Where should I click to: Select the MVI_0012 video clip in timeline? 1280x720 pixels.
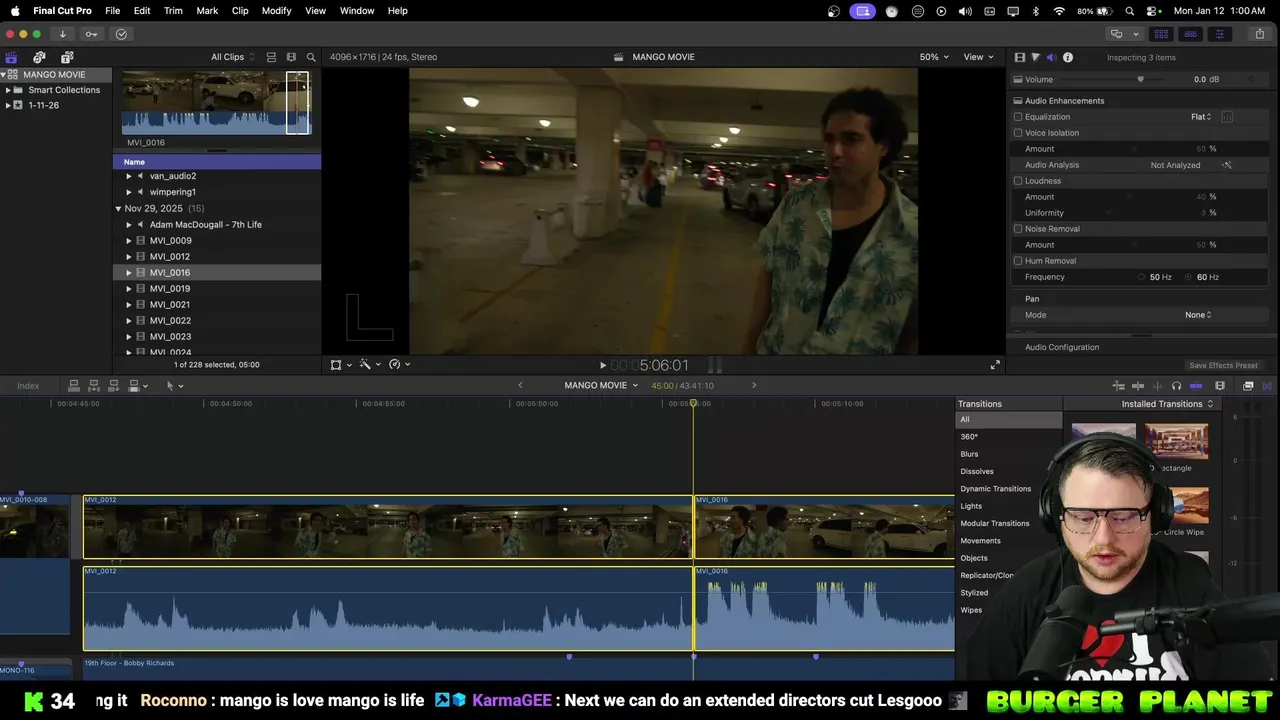[x=388, y=527]
